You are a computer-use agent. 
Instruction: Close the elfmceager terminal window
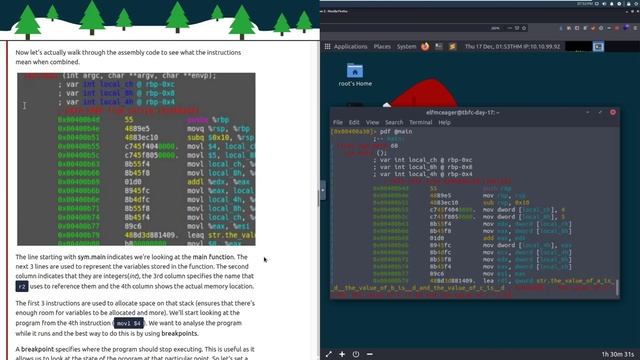point(613,112)
